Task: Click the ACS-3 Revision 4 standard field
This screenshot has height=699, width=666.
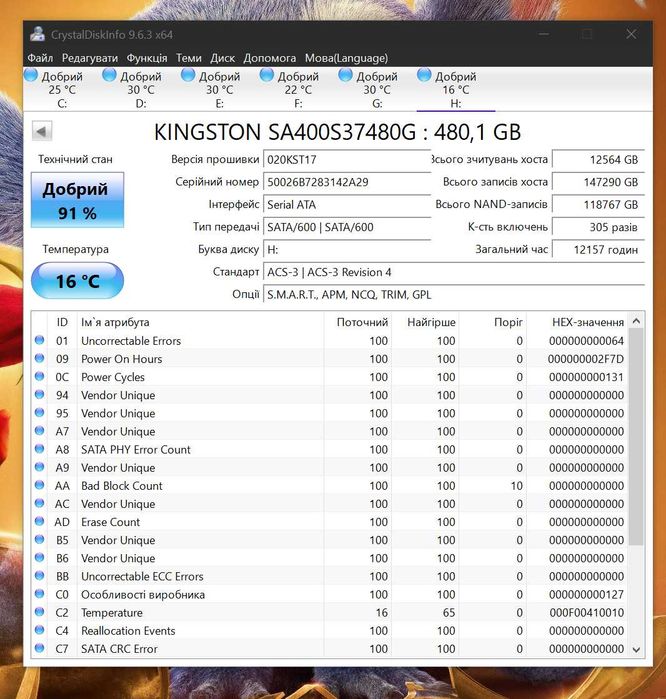Action: [454, 272]
